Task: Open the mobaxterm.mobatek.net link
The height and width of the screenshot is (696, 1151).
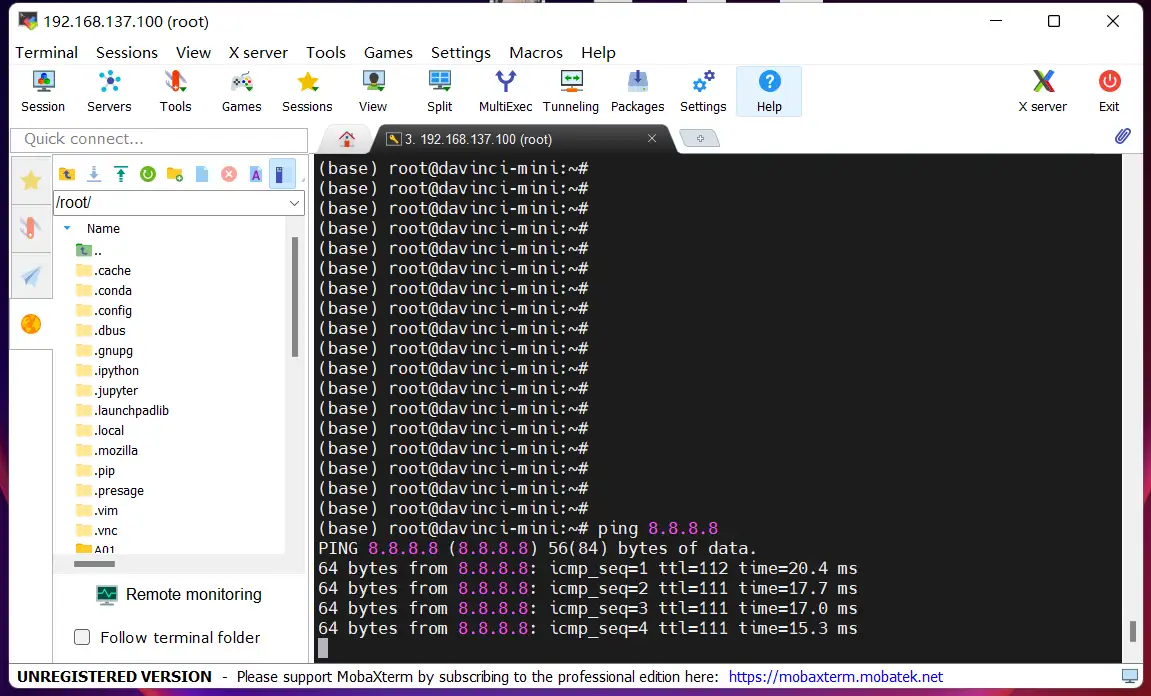Action: (x=835, y=677)
